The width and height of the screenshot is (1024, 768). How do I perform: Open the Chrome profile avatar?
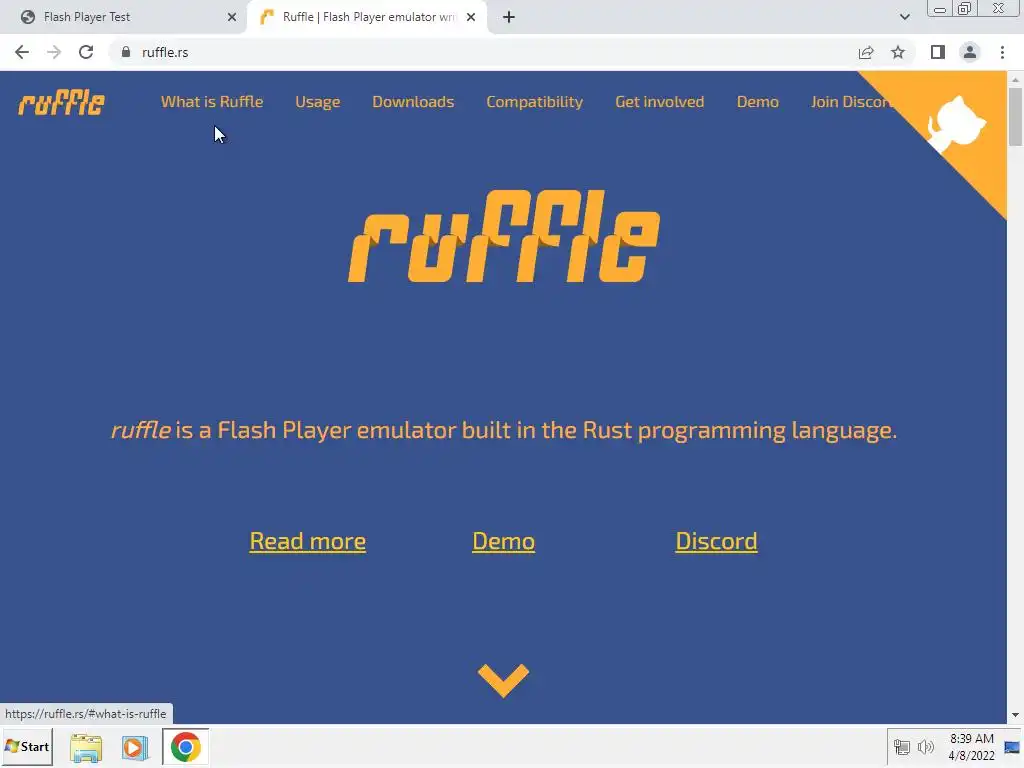(970, 52)
